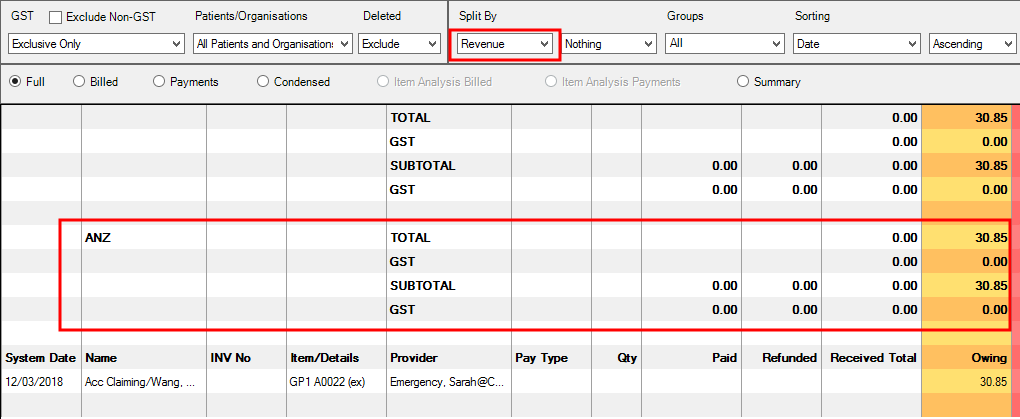Select the Emergency, Sarah provider cell
This screenshot has height=419, width=1020.
pos(448,382)
